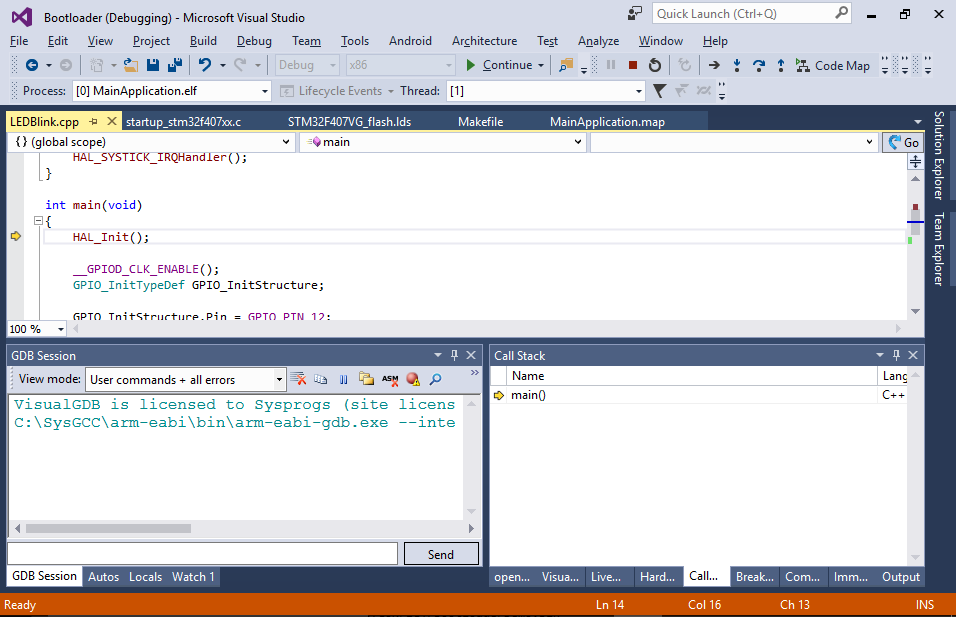Screen dimensions: 956x617
Task: Click the Visual Studio logo icon
Action: point(22,16)
